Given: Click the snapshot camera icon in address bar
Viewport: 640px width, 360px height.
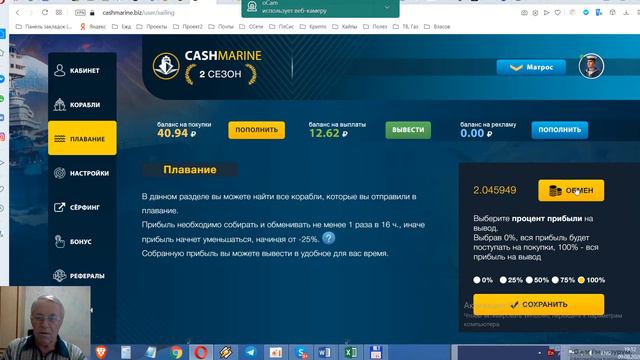Looking at the screenshot, I should coord(524,13).
